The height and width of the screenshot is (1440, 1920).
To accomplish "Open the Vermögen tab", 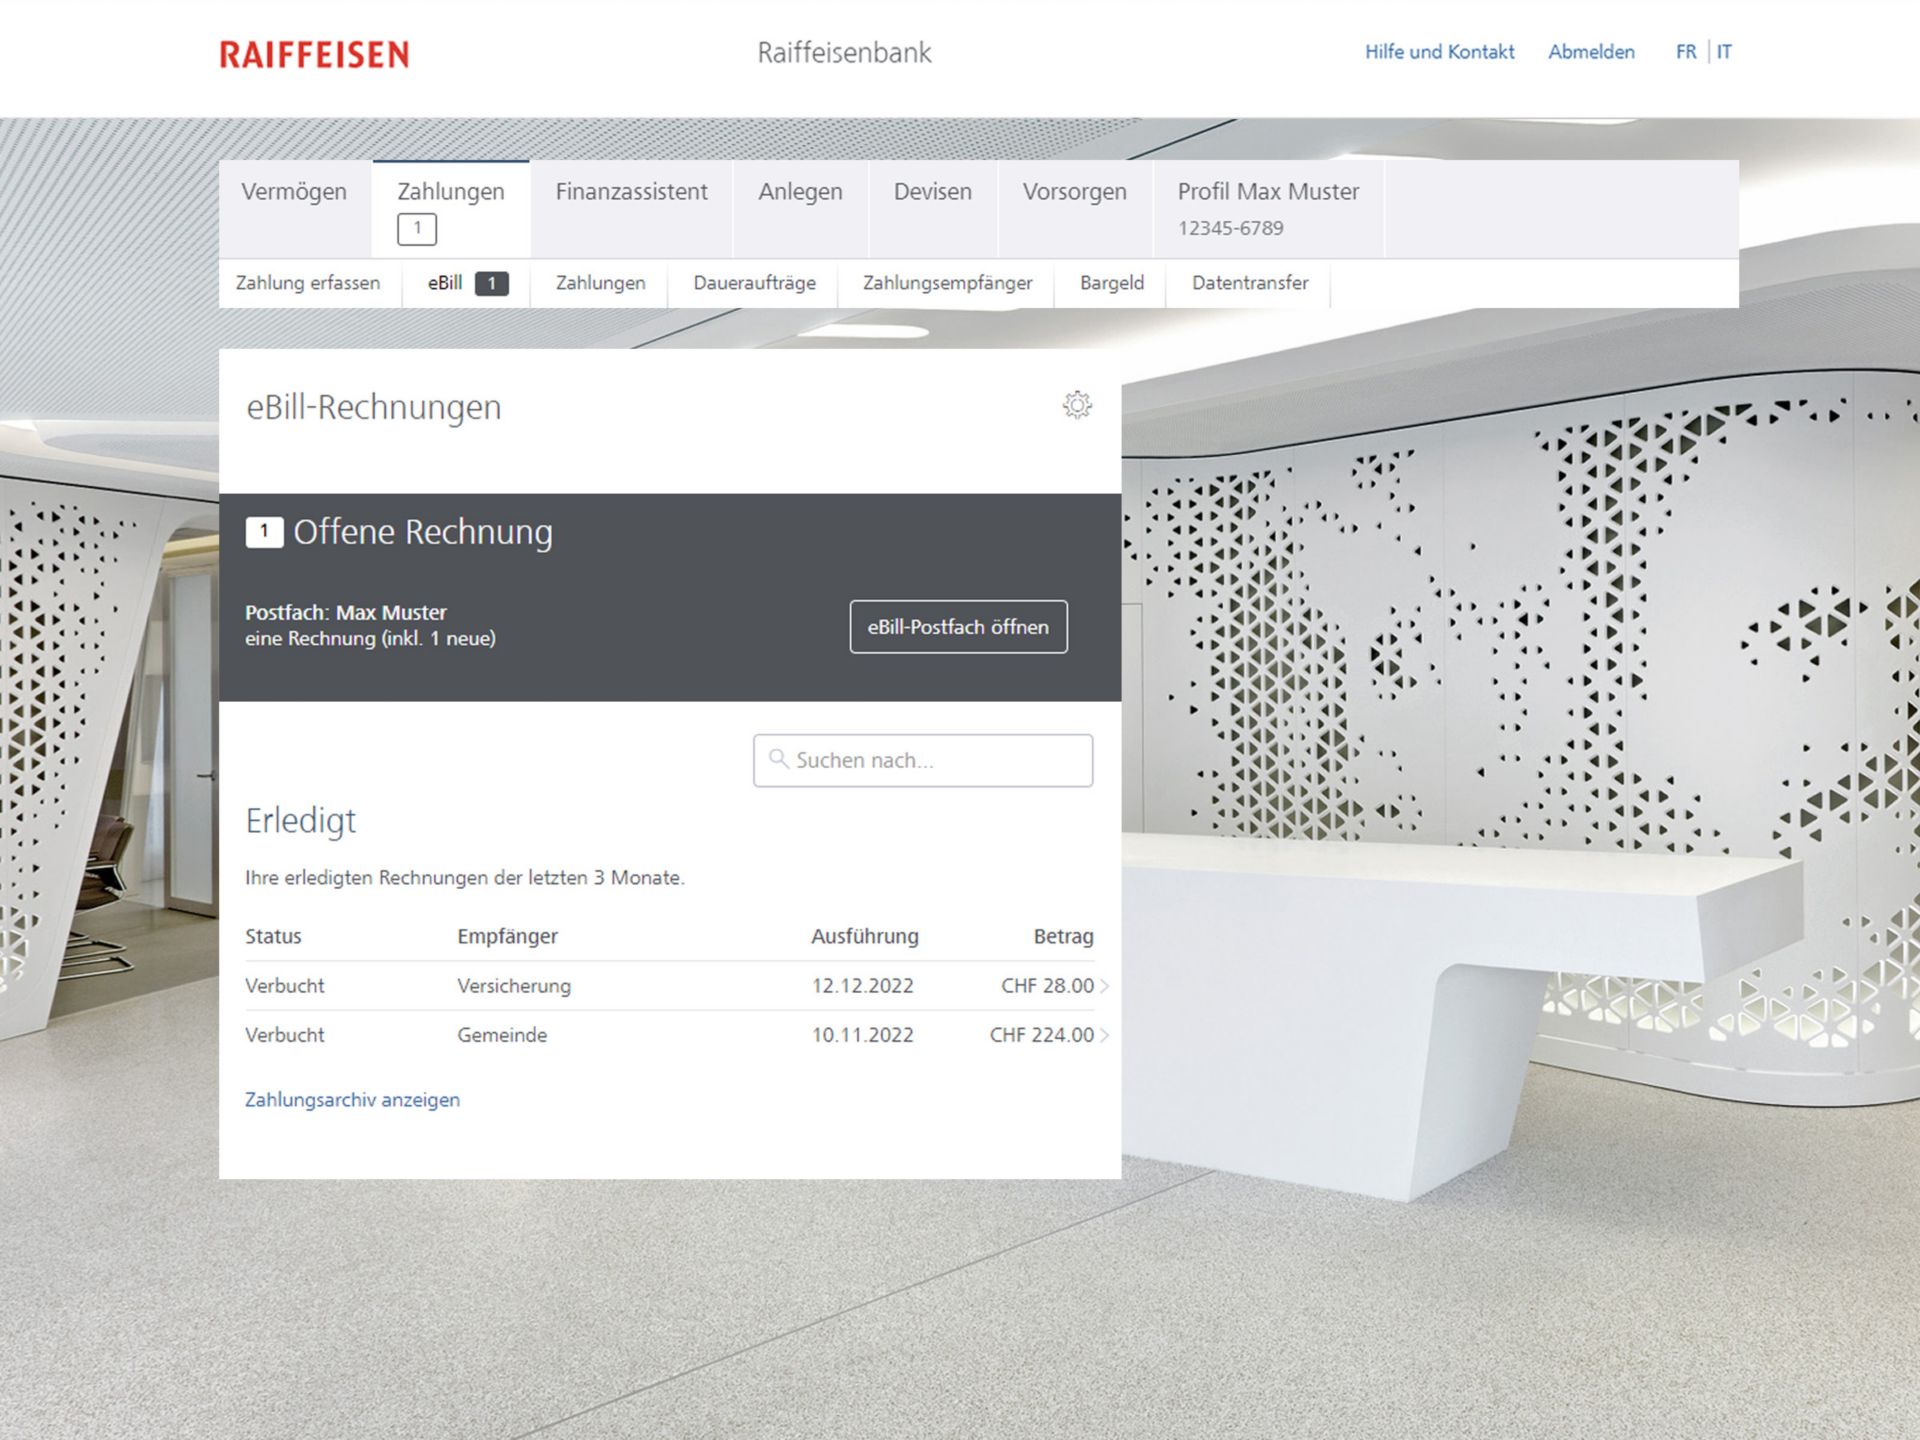I will [x=294, y=192].
